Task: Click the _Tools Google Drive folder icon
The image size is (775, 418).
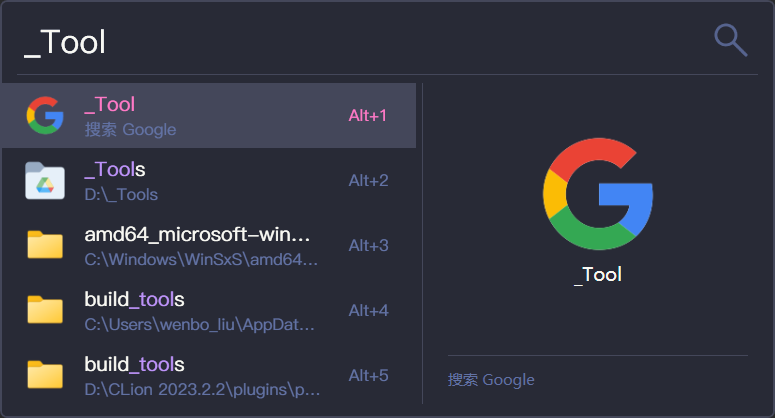Action: 45,181
